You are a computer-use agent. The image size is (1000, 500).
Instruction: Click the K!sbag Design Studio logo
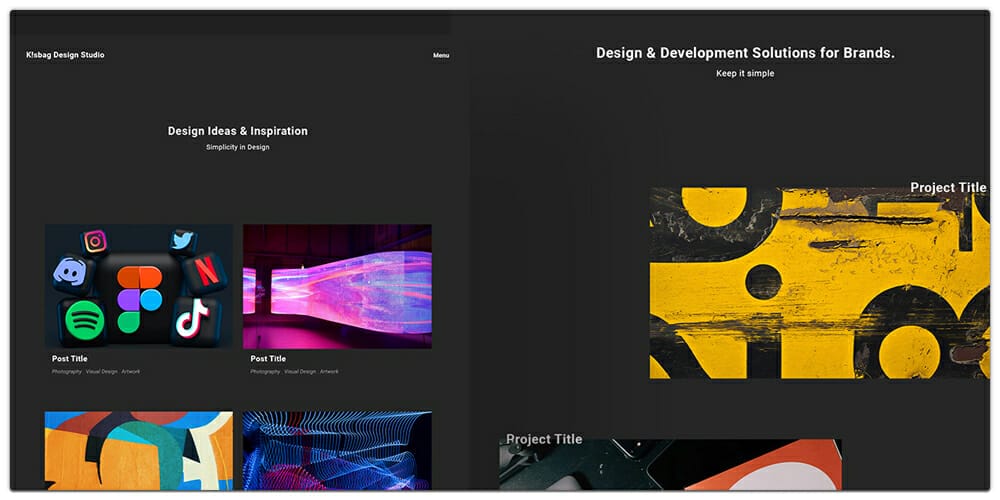point(65,55)
